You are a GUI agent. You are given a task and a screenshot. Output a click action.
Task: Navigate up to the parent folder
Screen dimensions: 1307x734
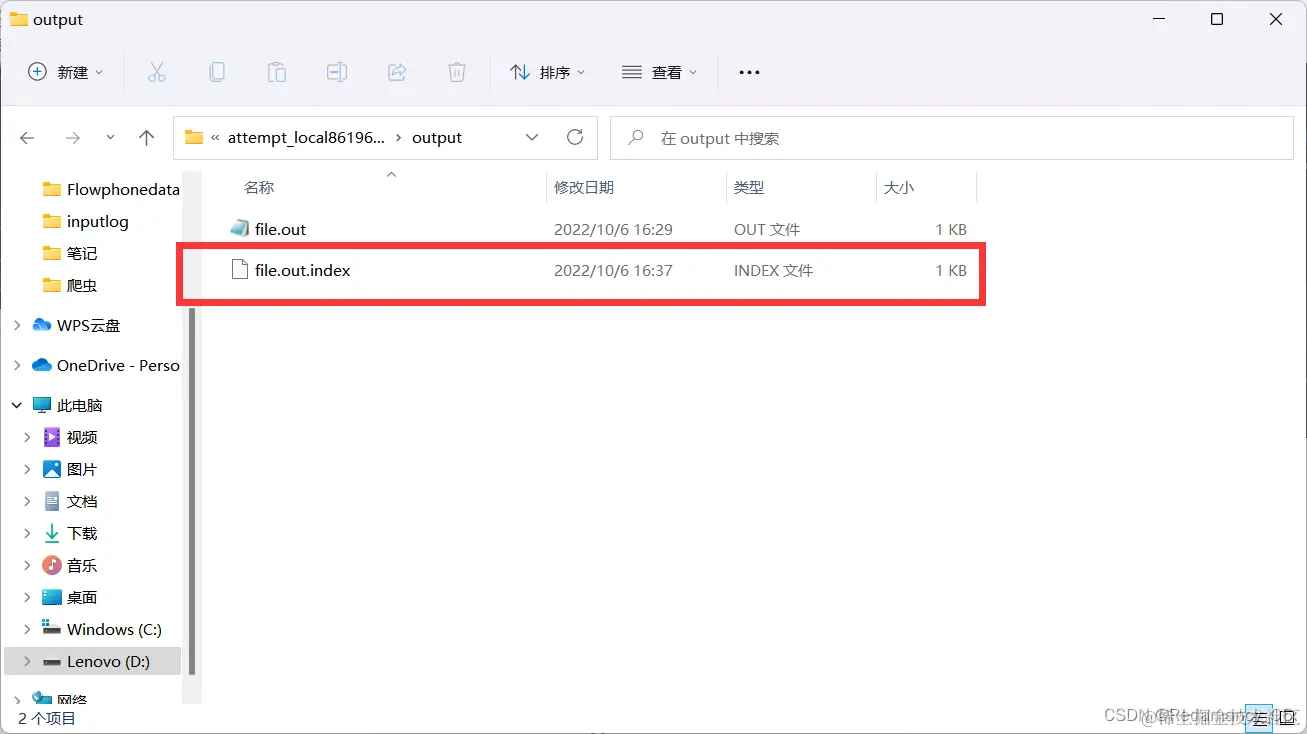click(146, 137)
